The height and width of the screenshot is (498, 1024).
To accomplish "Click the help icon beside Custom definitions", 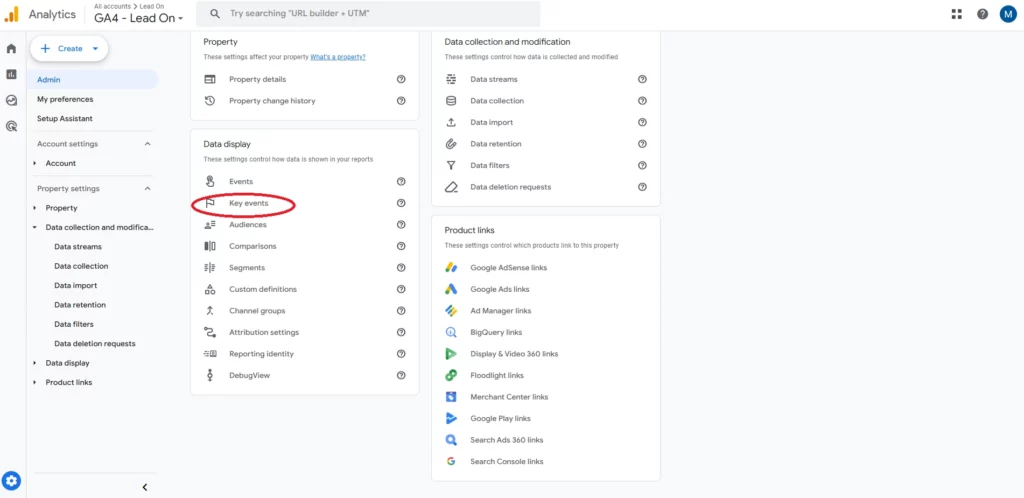I will click(x=401, y=289).
